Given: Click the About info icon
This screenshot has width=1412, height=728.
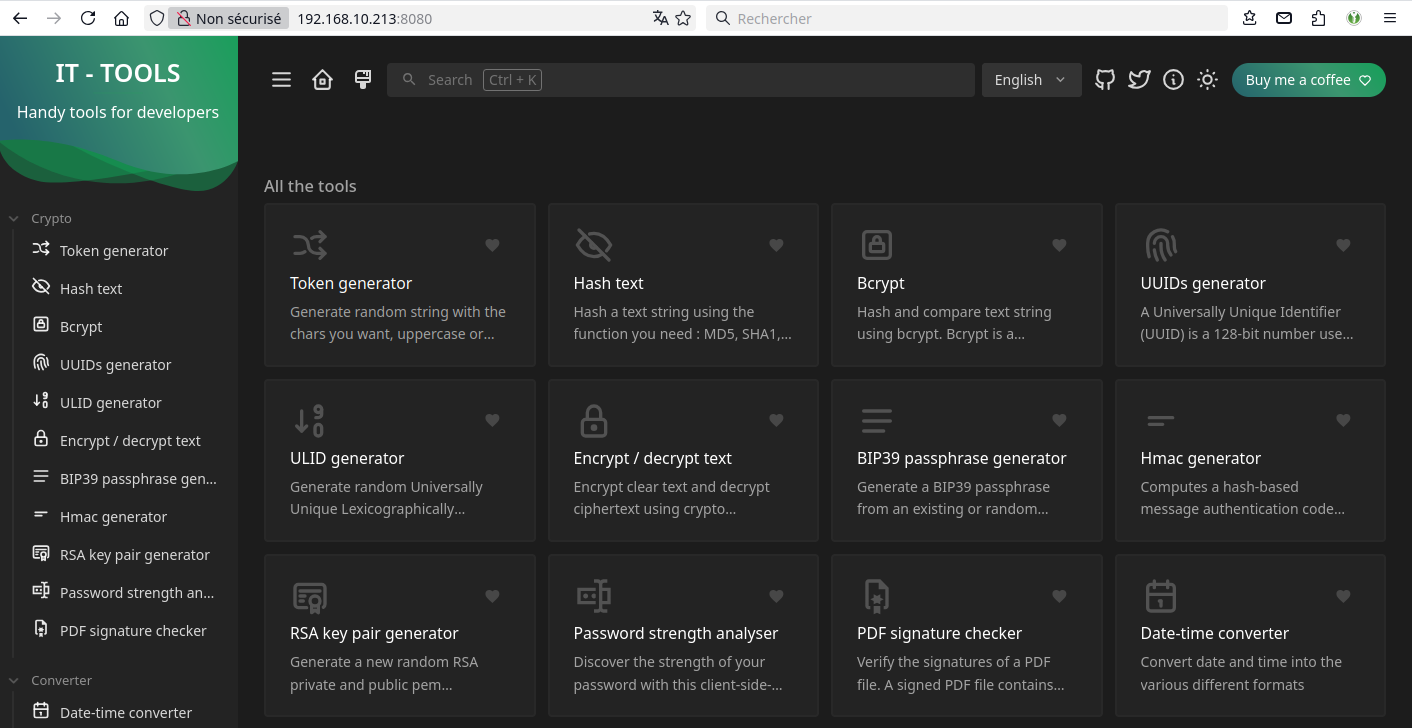Looking at the screenshot, I should pyautogui.click(x=1173, y=80).
